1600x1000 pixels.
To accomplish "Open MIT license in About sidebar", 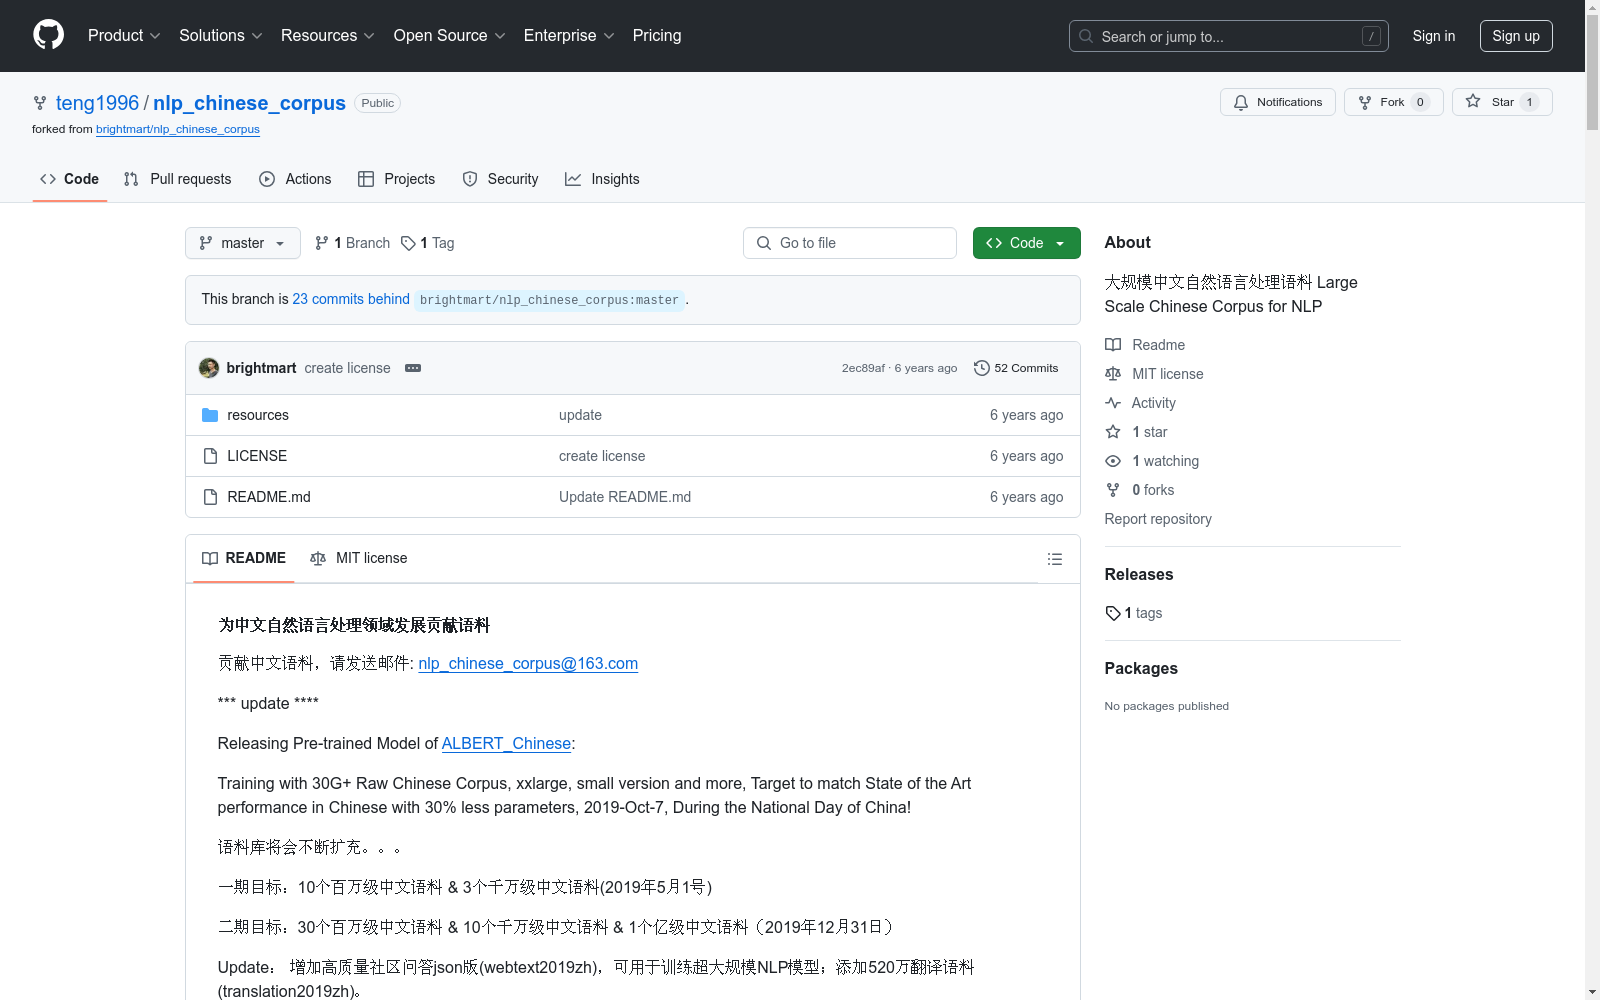I will (1154, 374).
